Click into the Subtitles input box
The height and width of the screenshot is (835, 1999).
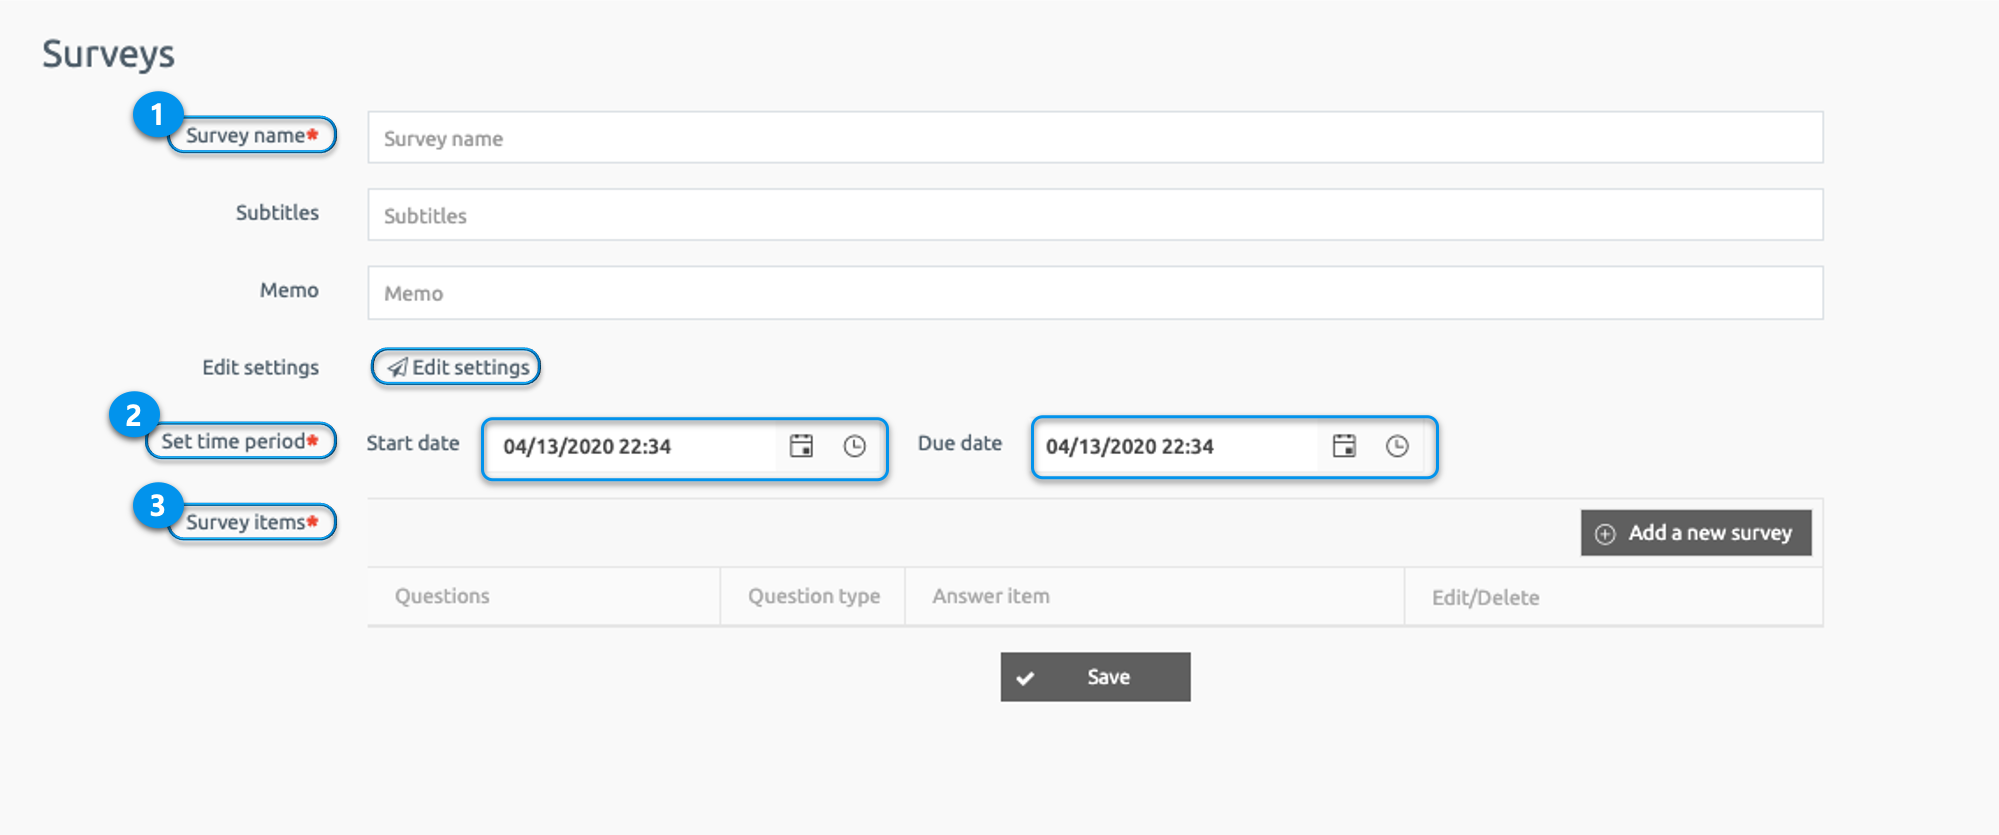click(1095, 215)
